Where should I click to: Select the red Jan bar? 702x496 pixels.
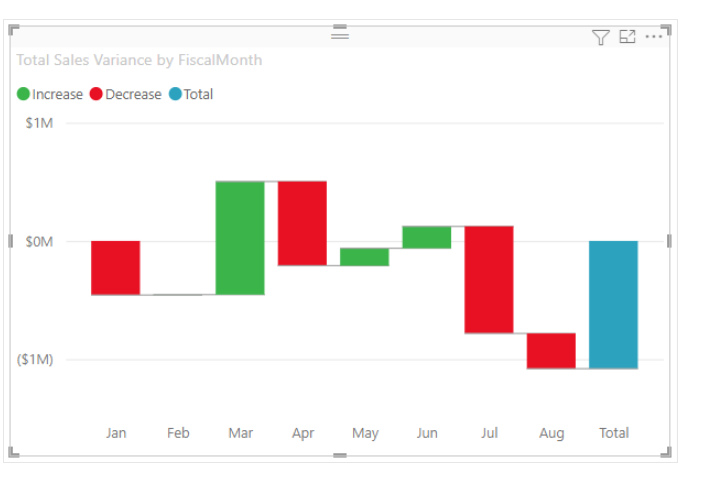point(116,268)
